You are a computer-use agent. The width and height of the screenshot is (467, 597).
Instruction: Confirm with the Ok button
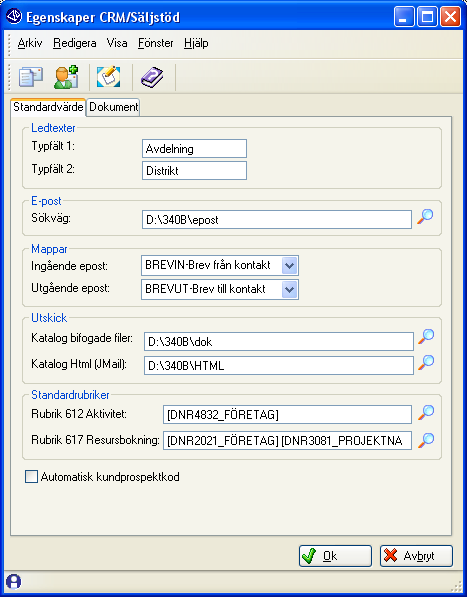click(x=335, y=556)
